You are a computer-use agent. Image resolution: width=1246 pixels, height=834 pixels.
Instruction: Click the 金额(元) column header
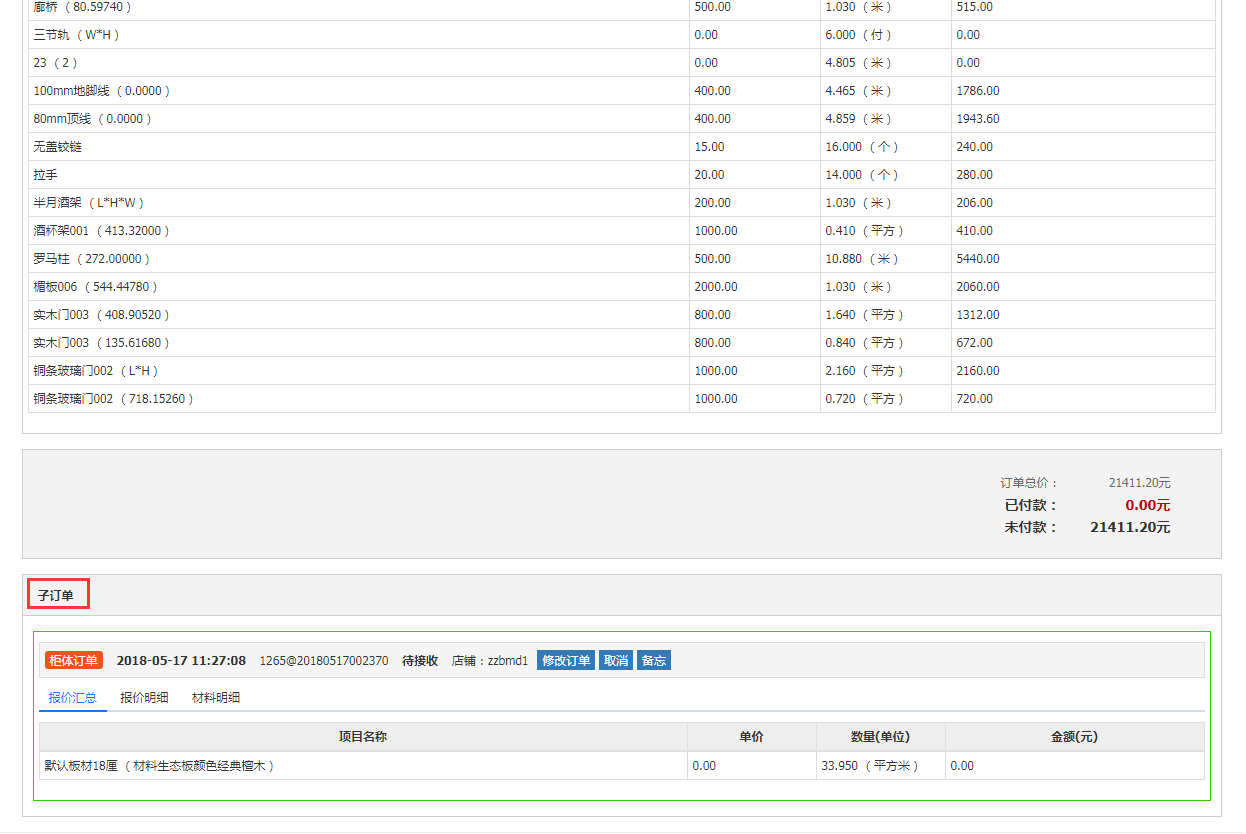(x=1074, y=737)
